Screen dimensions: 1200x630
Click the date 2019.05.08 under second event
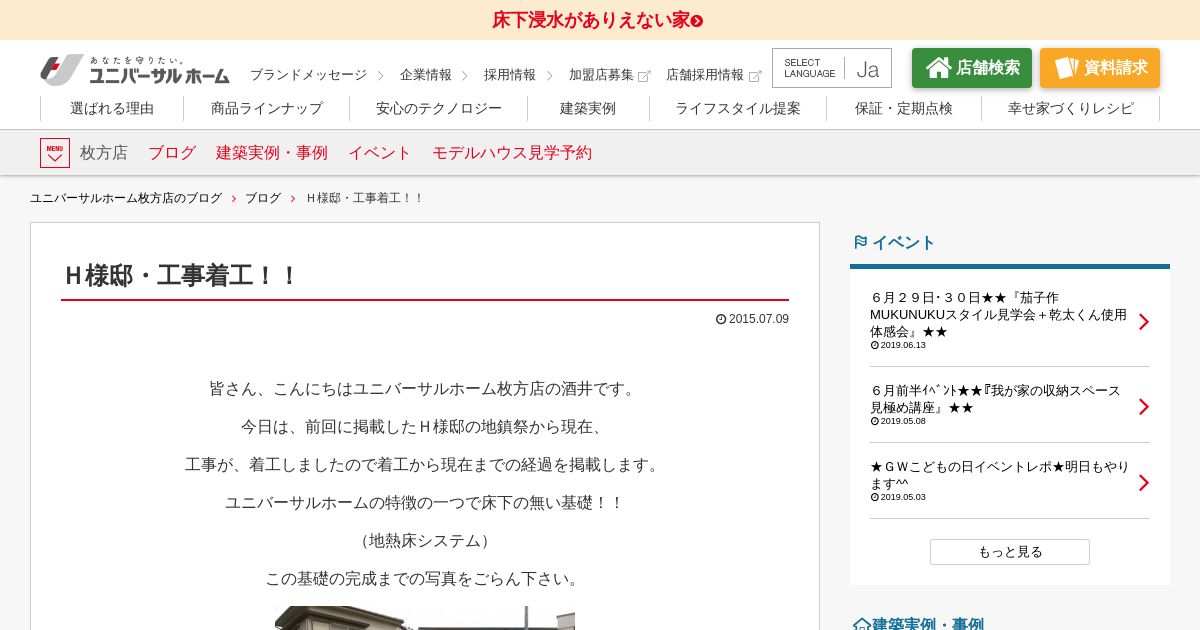898,421
